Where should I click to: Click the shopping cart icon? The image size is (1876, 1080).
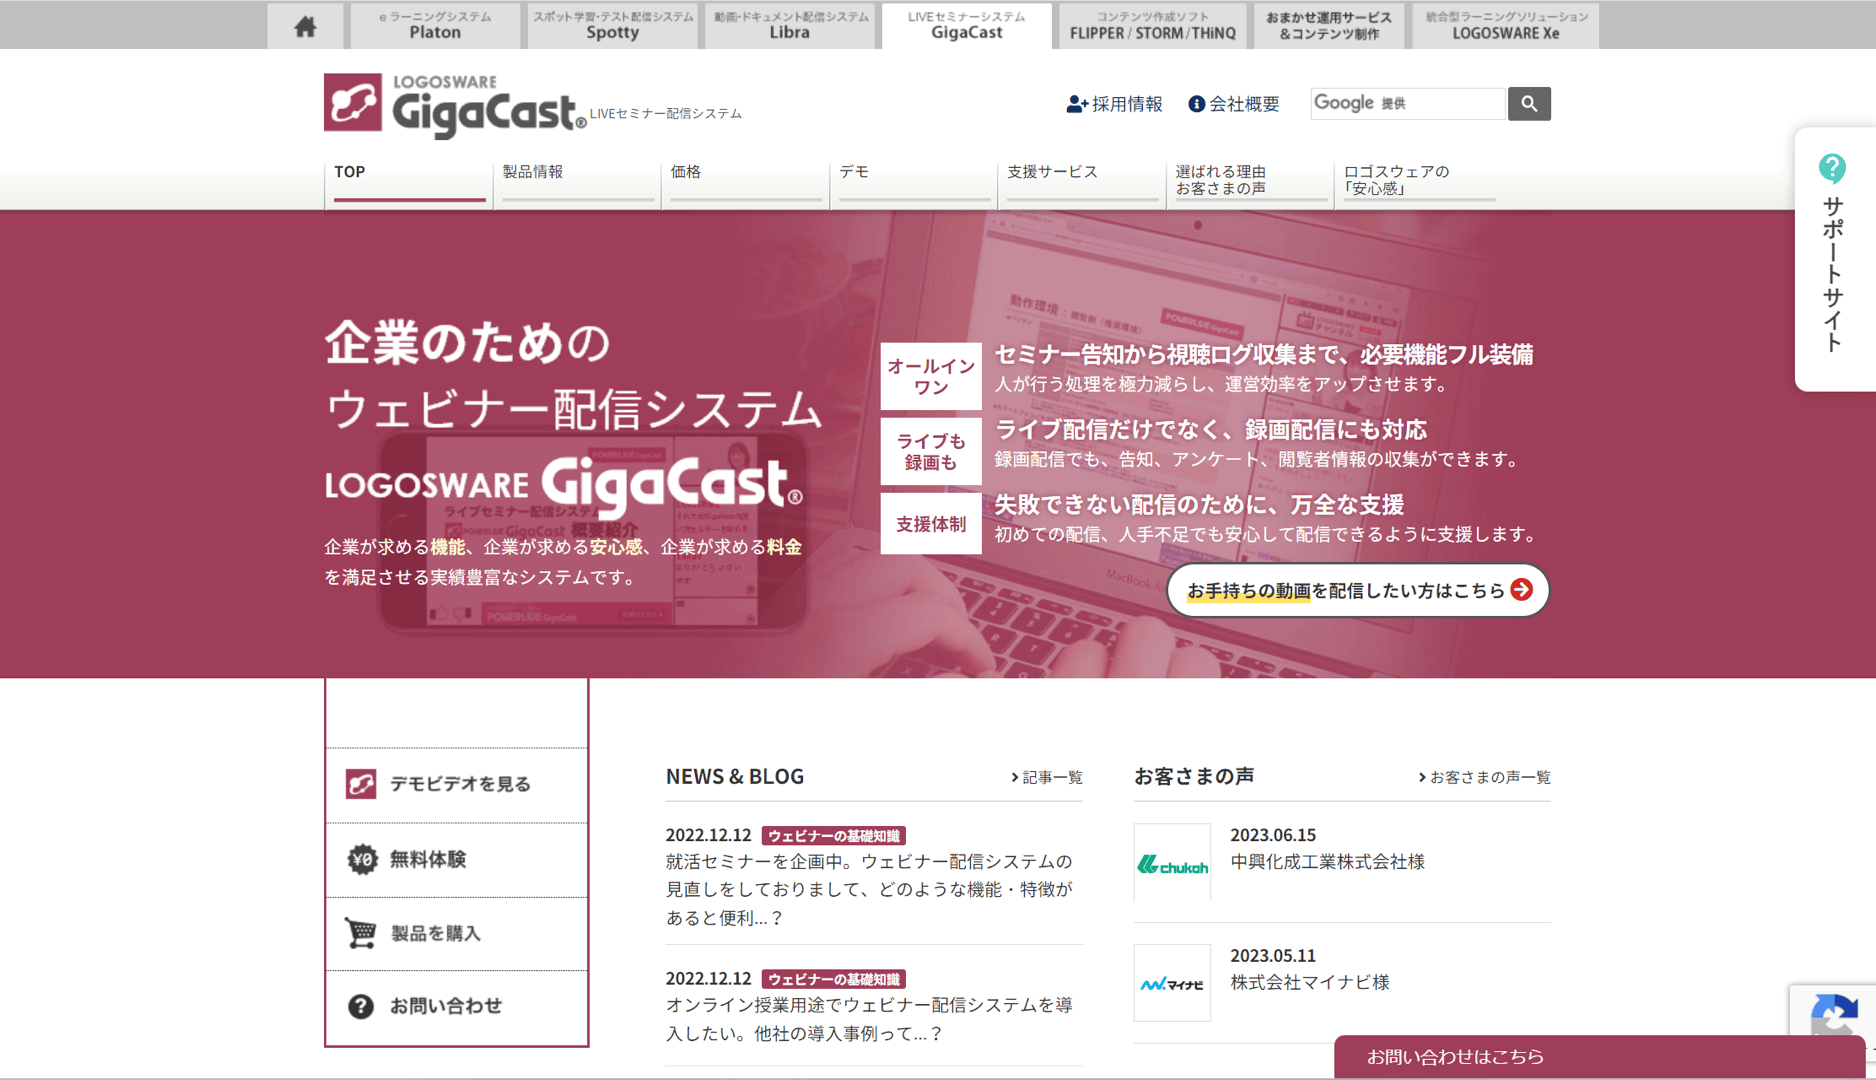[361, 932]
